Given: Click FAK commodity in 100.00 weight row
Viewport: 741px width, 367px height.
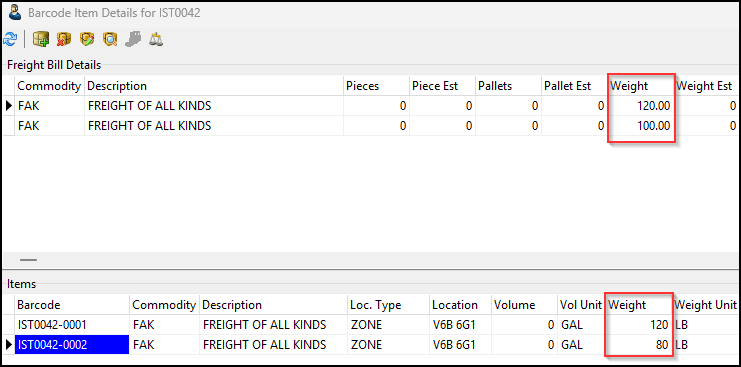Looking at the screenshot, I should 49,126.
